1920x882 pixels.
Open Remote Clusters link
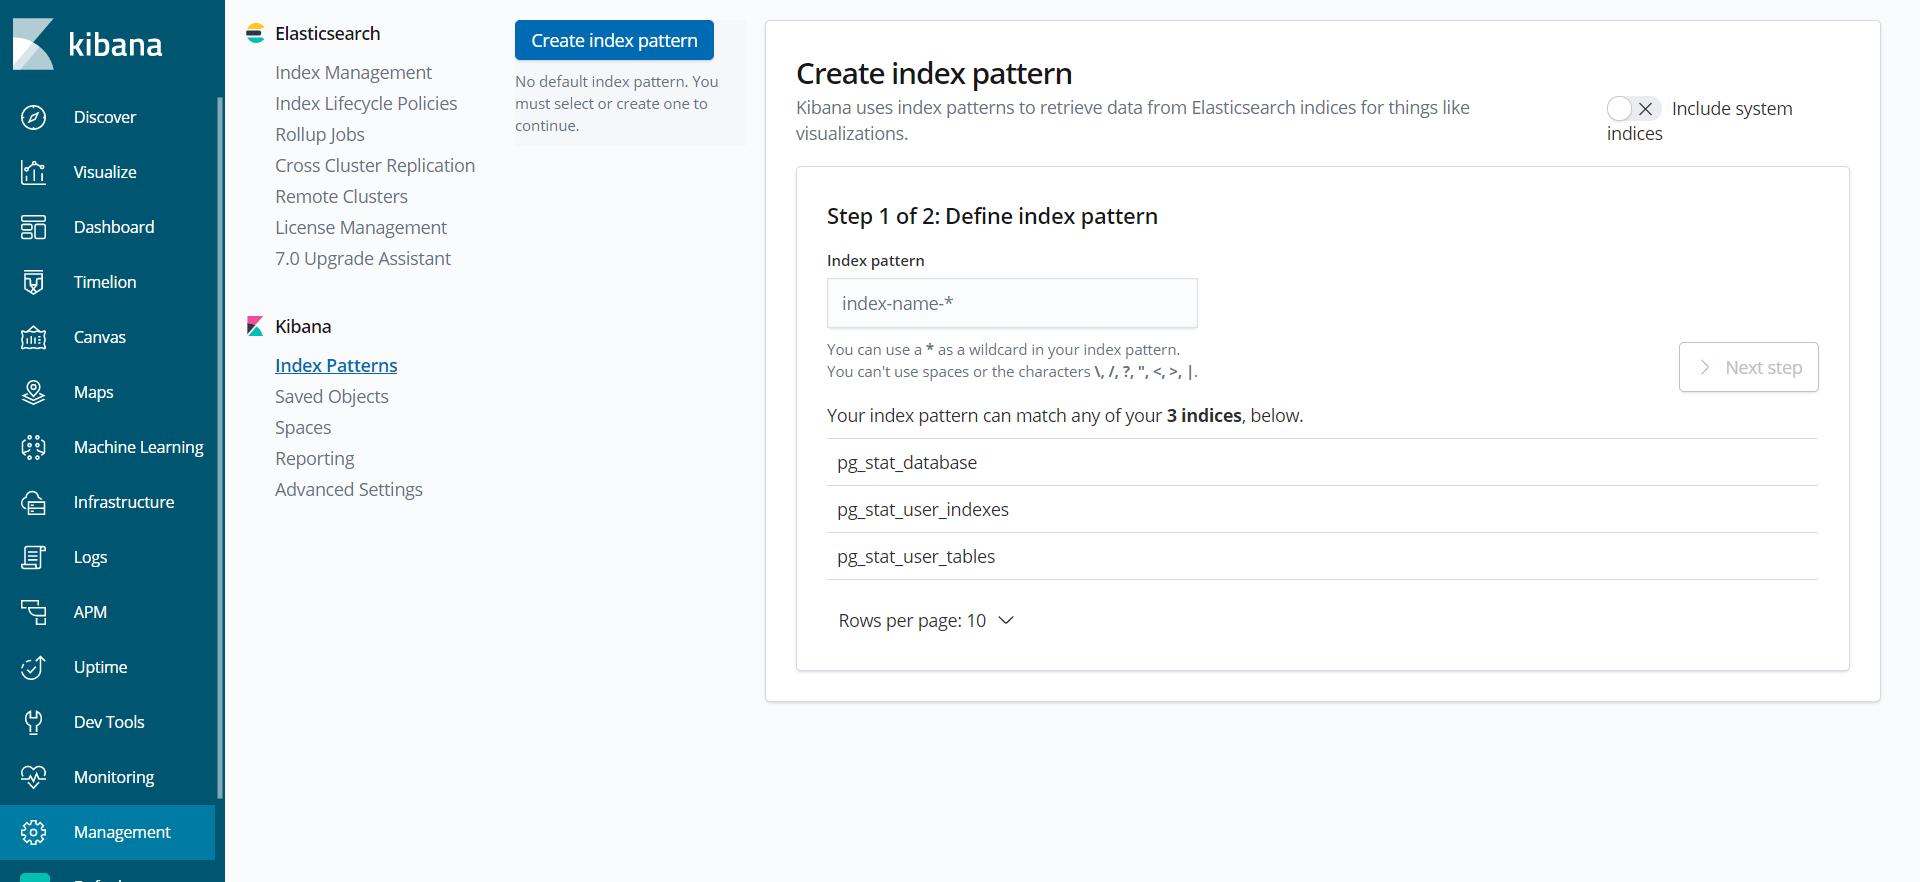tap(341, 196)
